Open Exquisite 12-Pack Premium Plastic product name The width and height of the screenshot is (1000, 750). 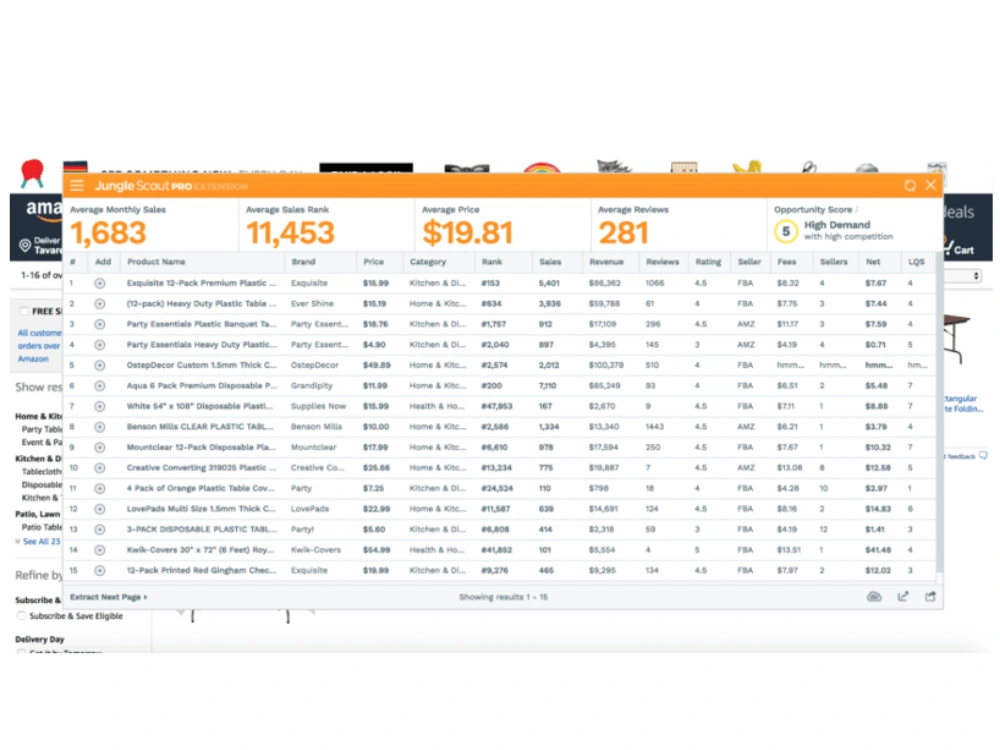[x=201, y=283]
